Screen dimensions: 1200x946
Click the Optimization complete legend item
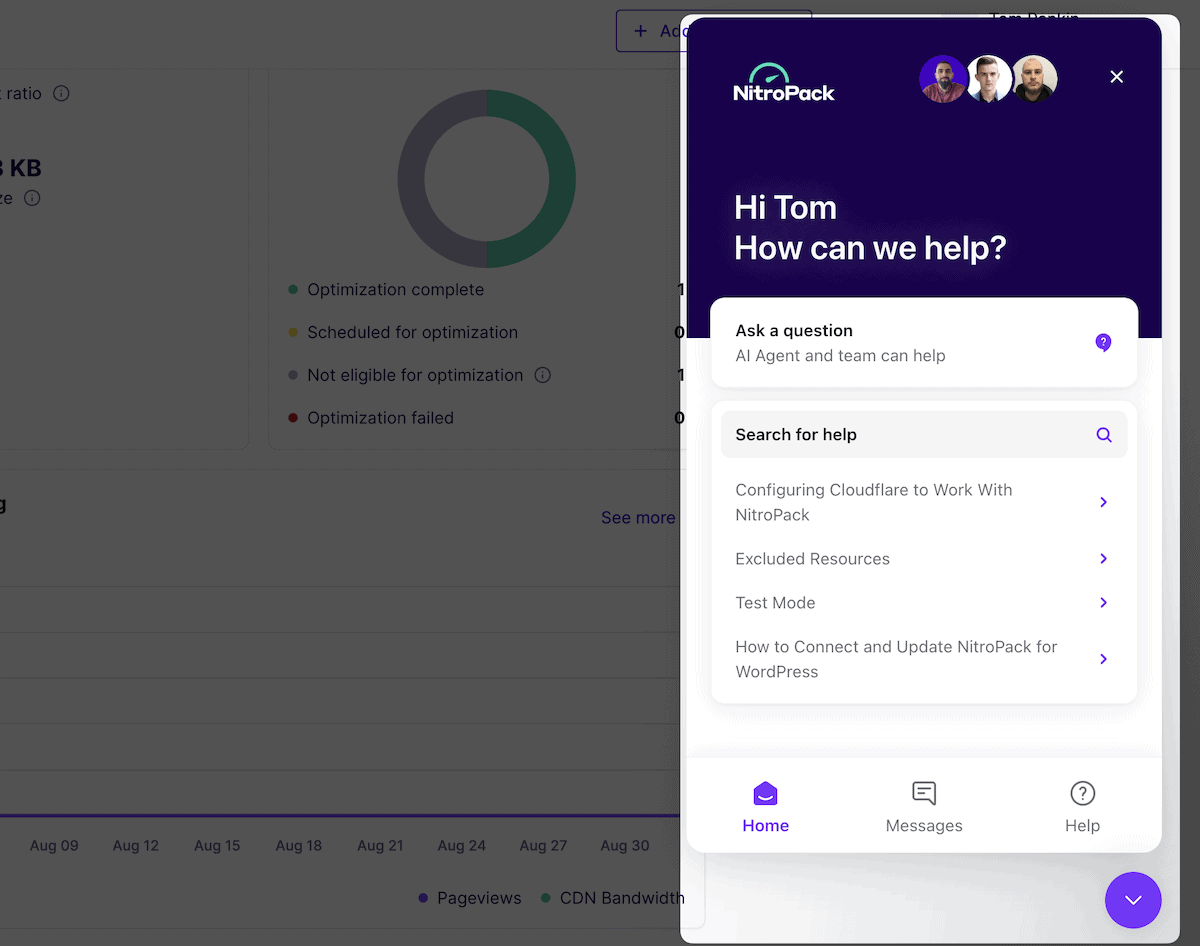[386, 290]
